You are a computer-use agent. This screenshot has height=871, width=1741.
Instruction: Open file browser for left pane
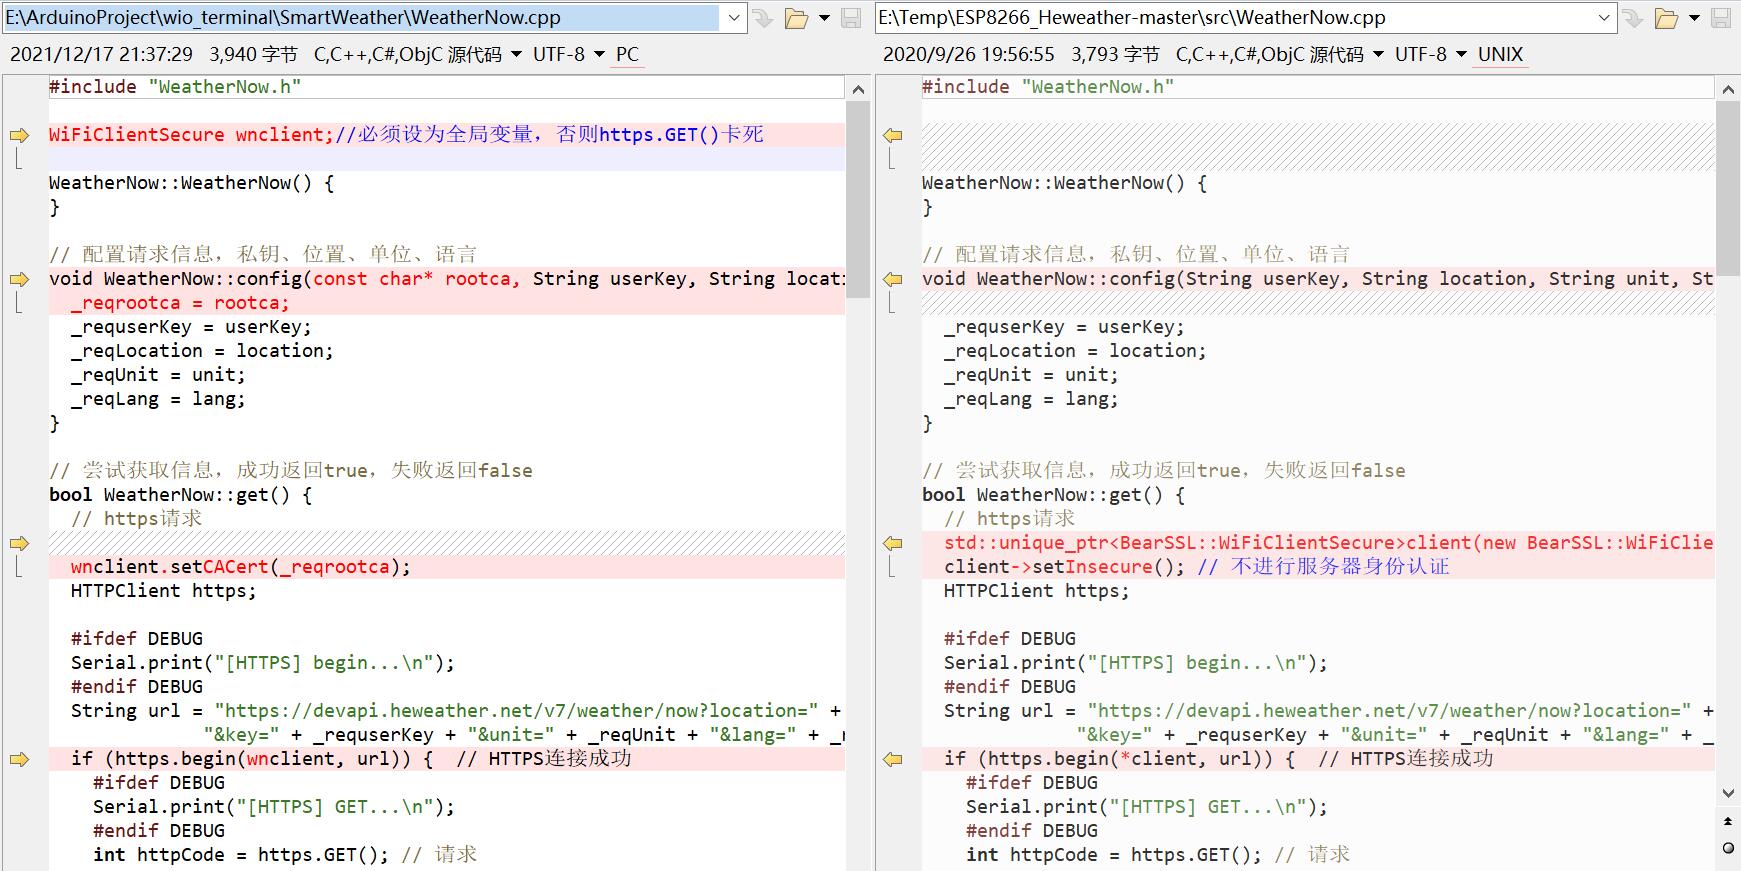tap(796, 18)
